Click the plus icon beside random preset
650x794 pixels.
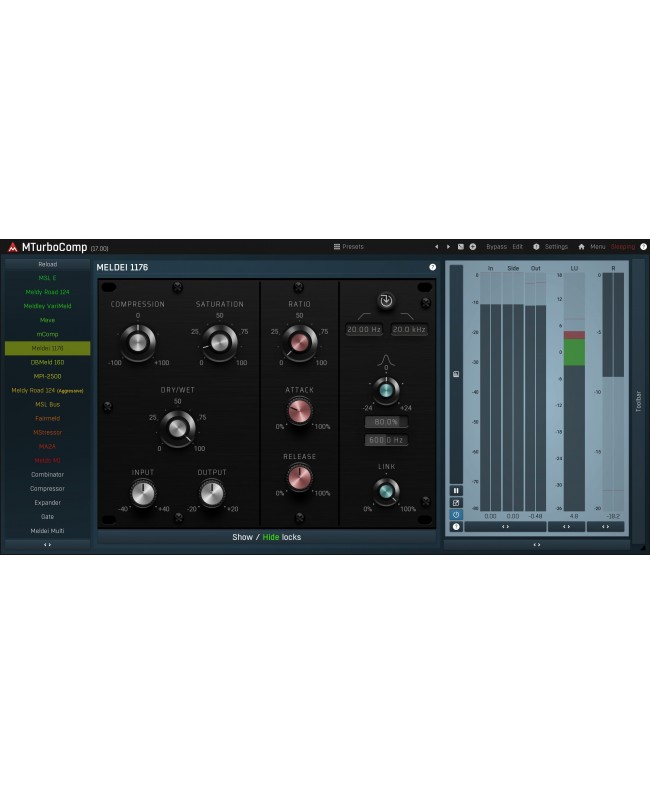coord(473,247)
